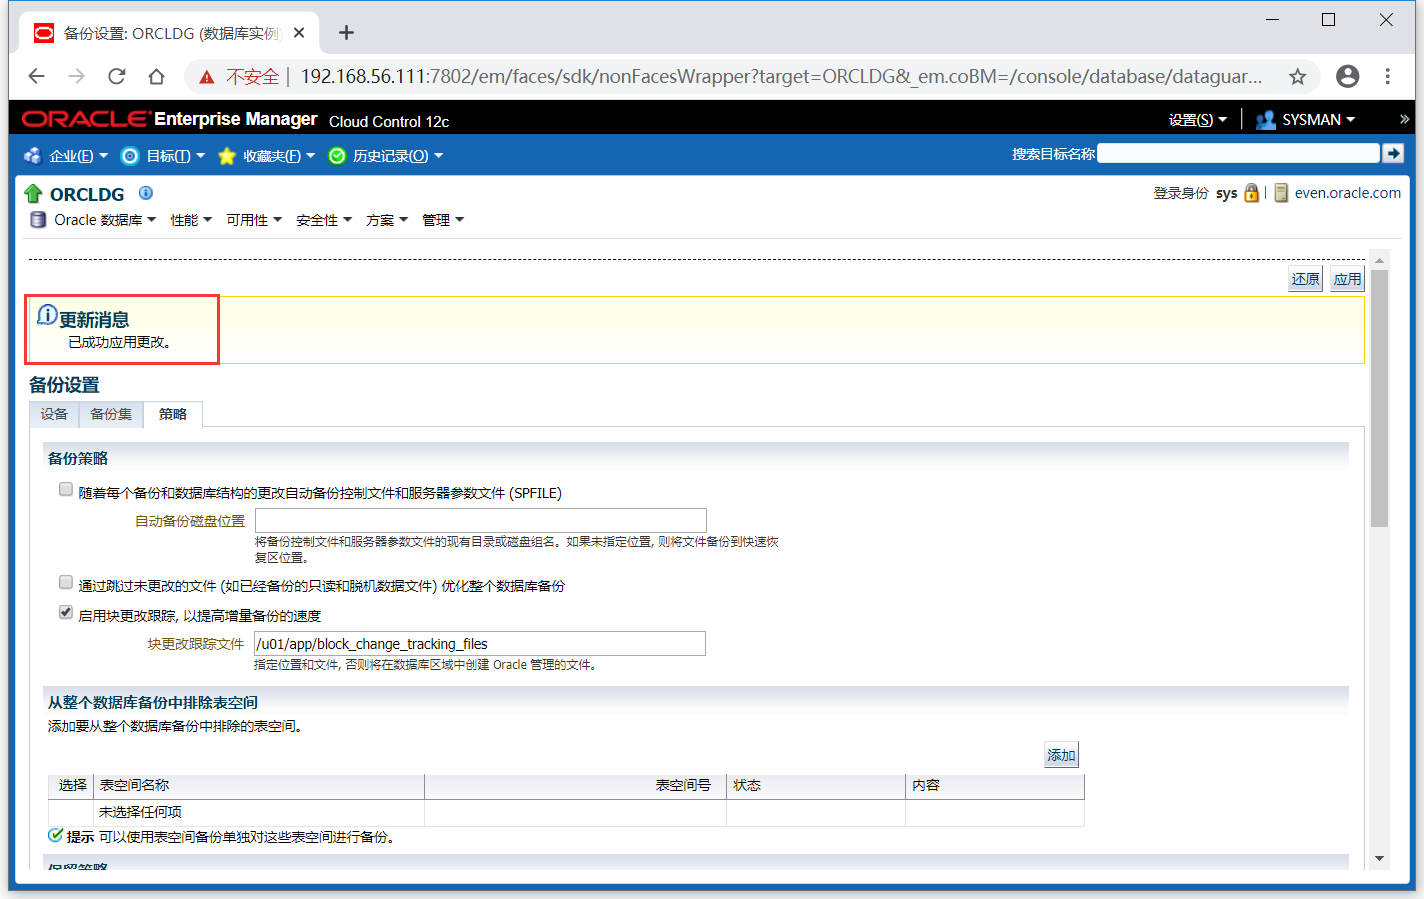Open the 目标(T) menu
The width and height of the screenshot is (1424, 899).
pos(163,156)
